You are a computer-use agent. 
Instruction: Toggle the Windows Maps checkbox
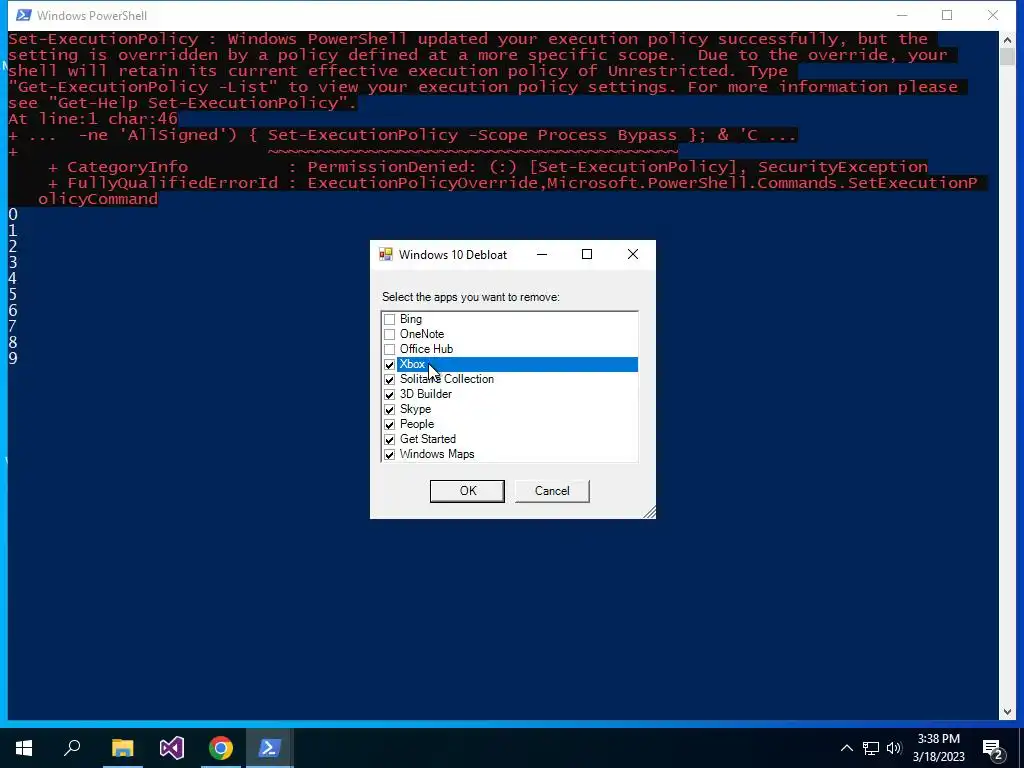point(389,455)
